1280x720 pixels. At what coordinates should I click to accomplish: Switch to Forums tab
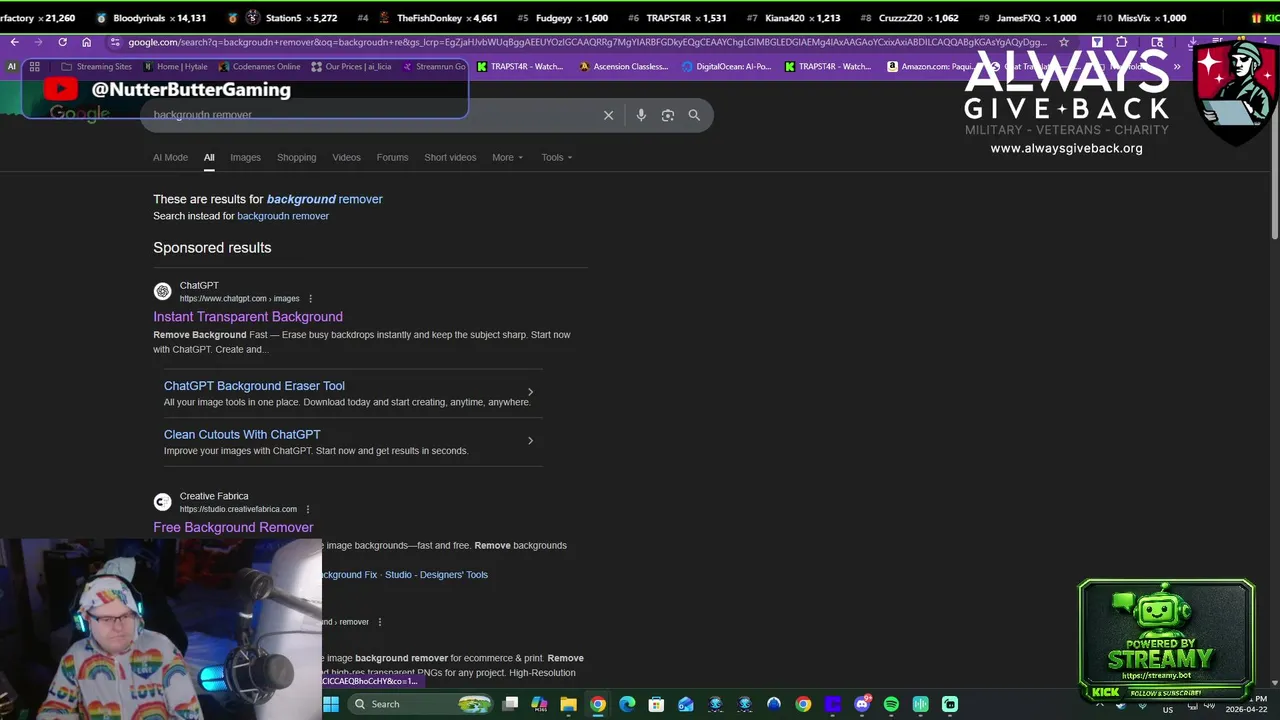392,157
